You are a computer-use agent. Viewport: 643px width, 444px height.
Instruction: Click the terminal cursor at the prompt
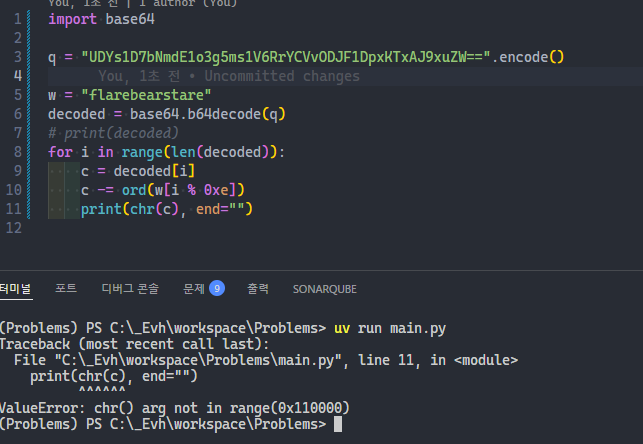click(337, 424)
